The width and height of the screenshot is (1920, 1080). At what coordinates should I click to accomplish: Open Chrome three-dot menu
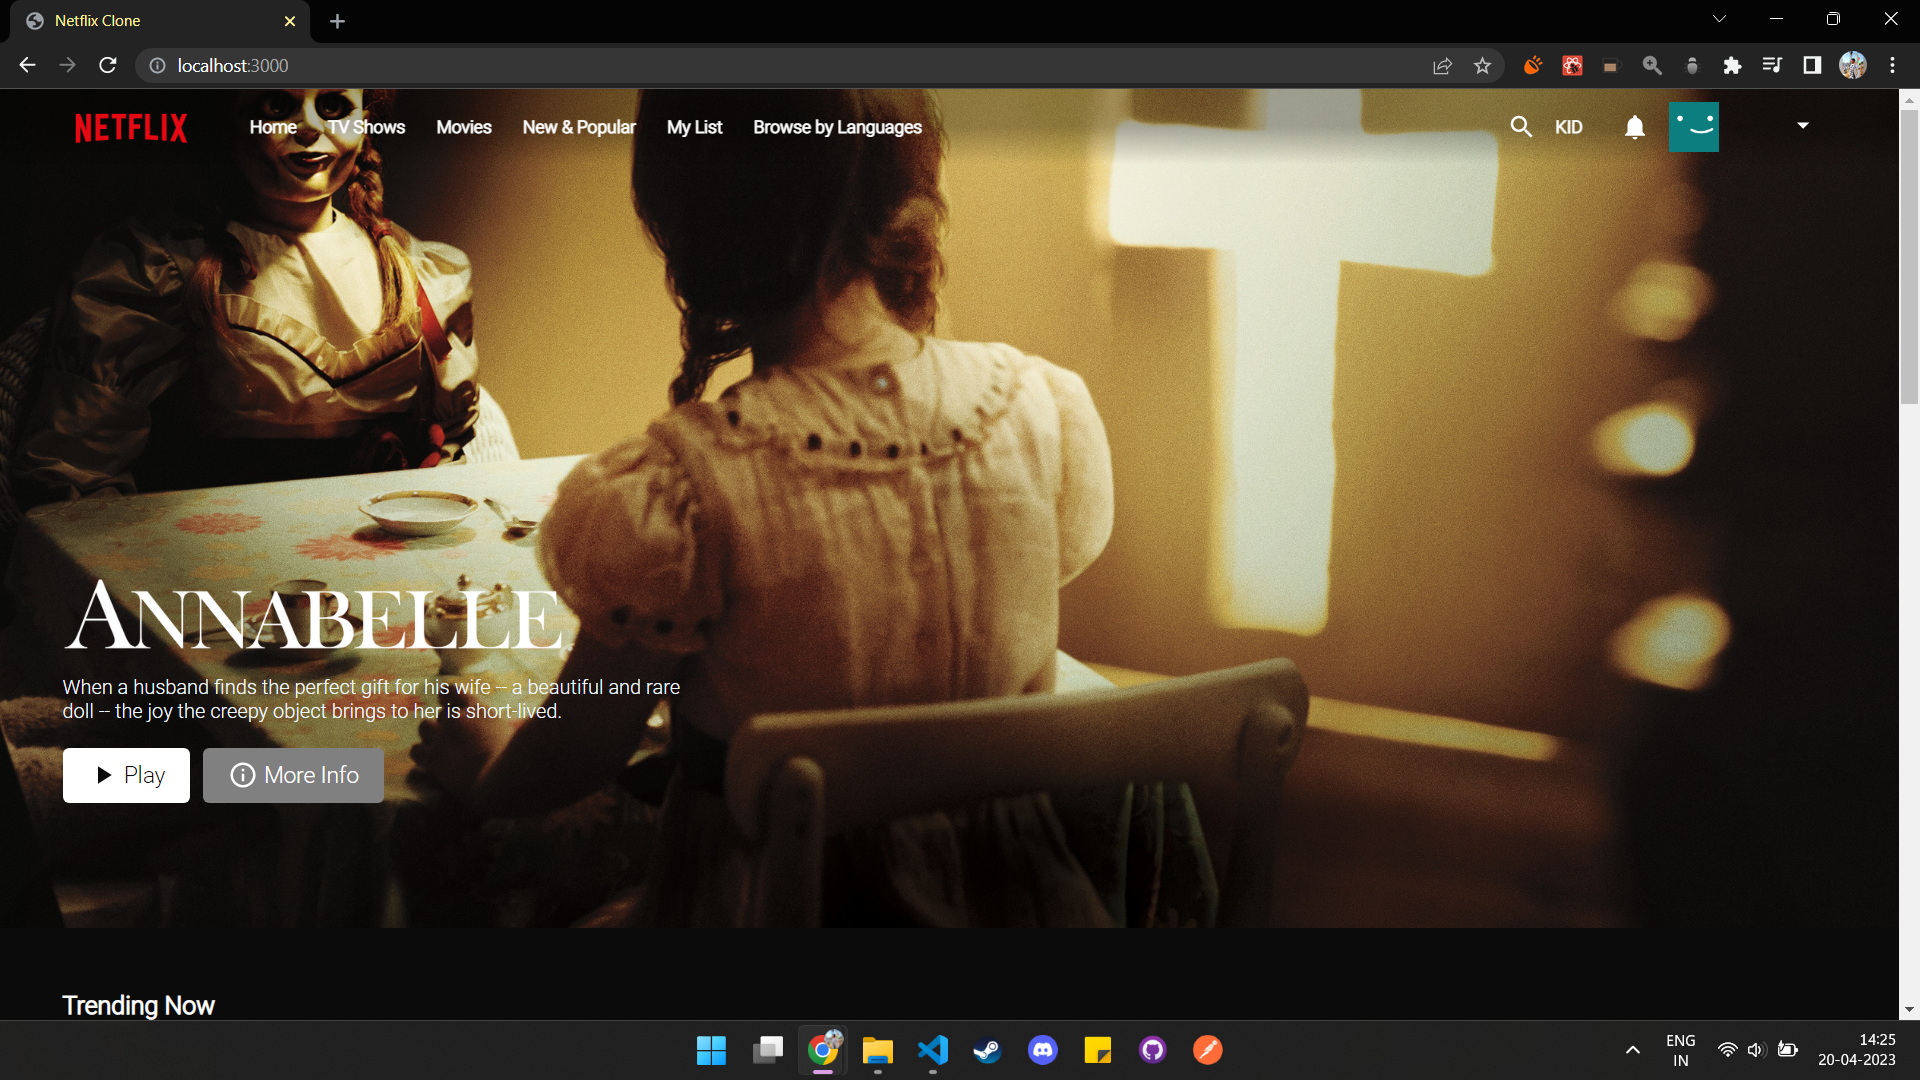point(1892,65)
